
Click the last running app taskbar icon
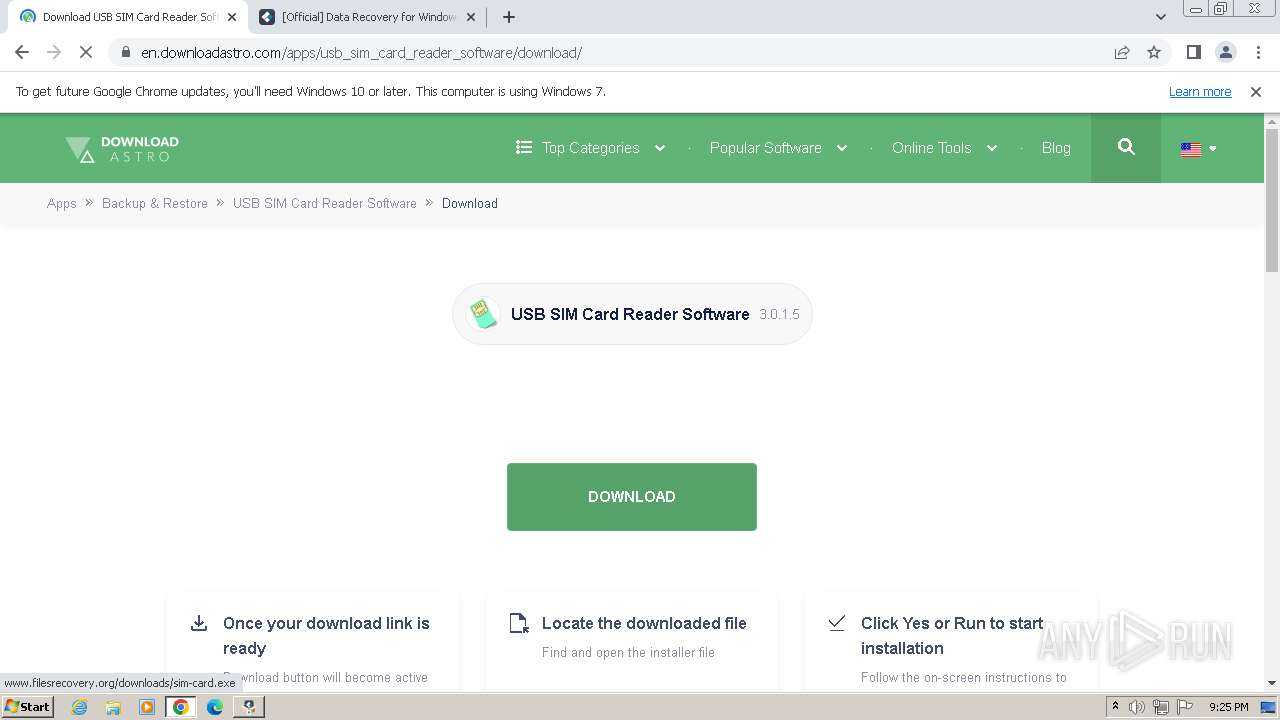tap(249, 707)
